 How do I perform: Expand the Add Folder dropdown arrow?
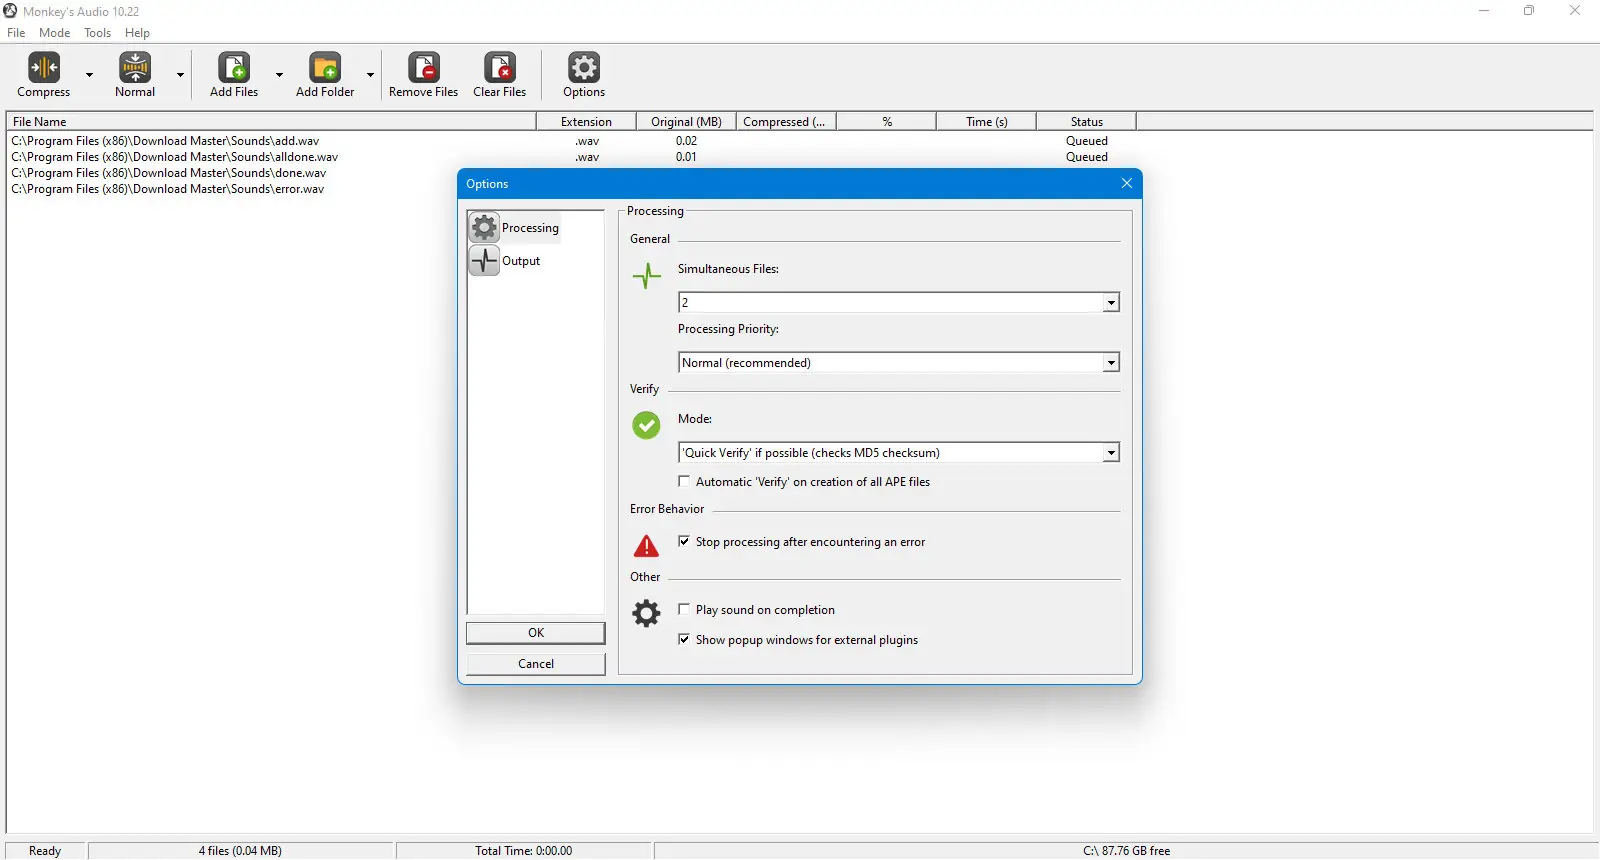pyautogui.click(x=370, y=75)
